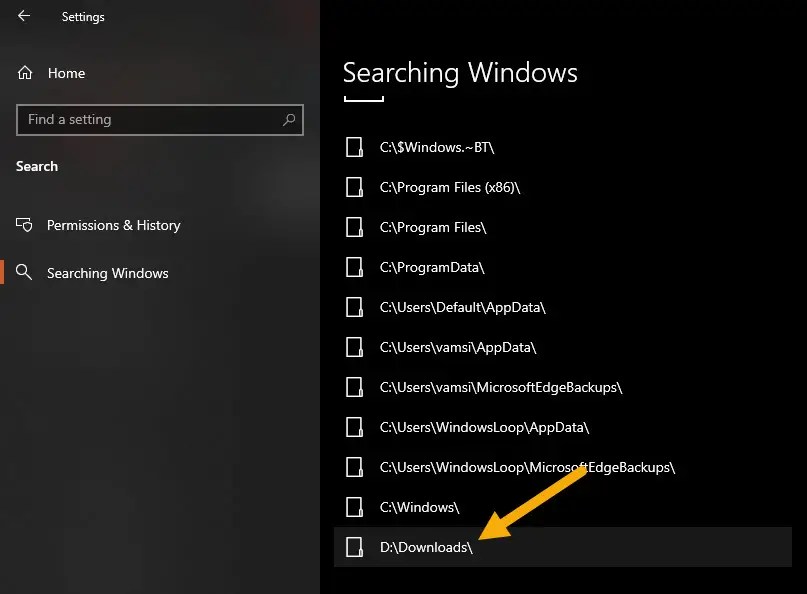807x594 pixels.
Task: Select Searching Windows in sidebar
Action: coord(107,273)
